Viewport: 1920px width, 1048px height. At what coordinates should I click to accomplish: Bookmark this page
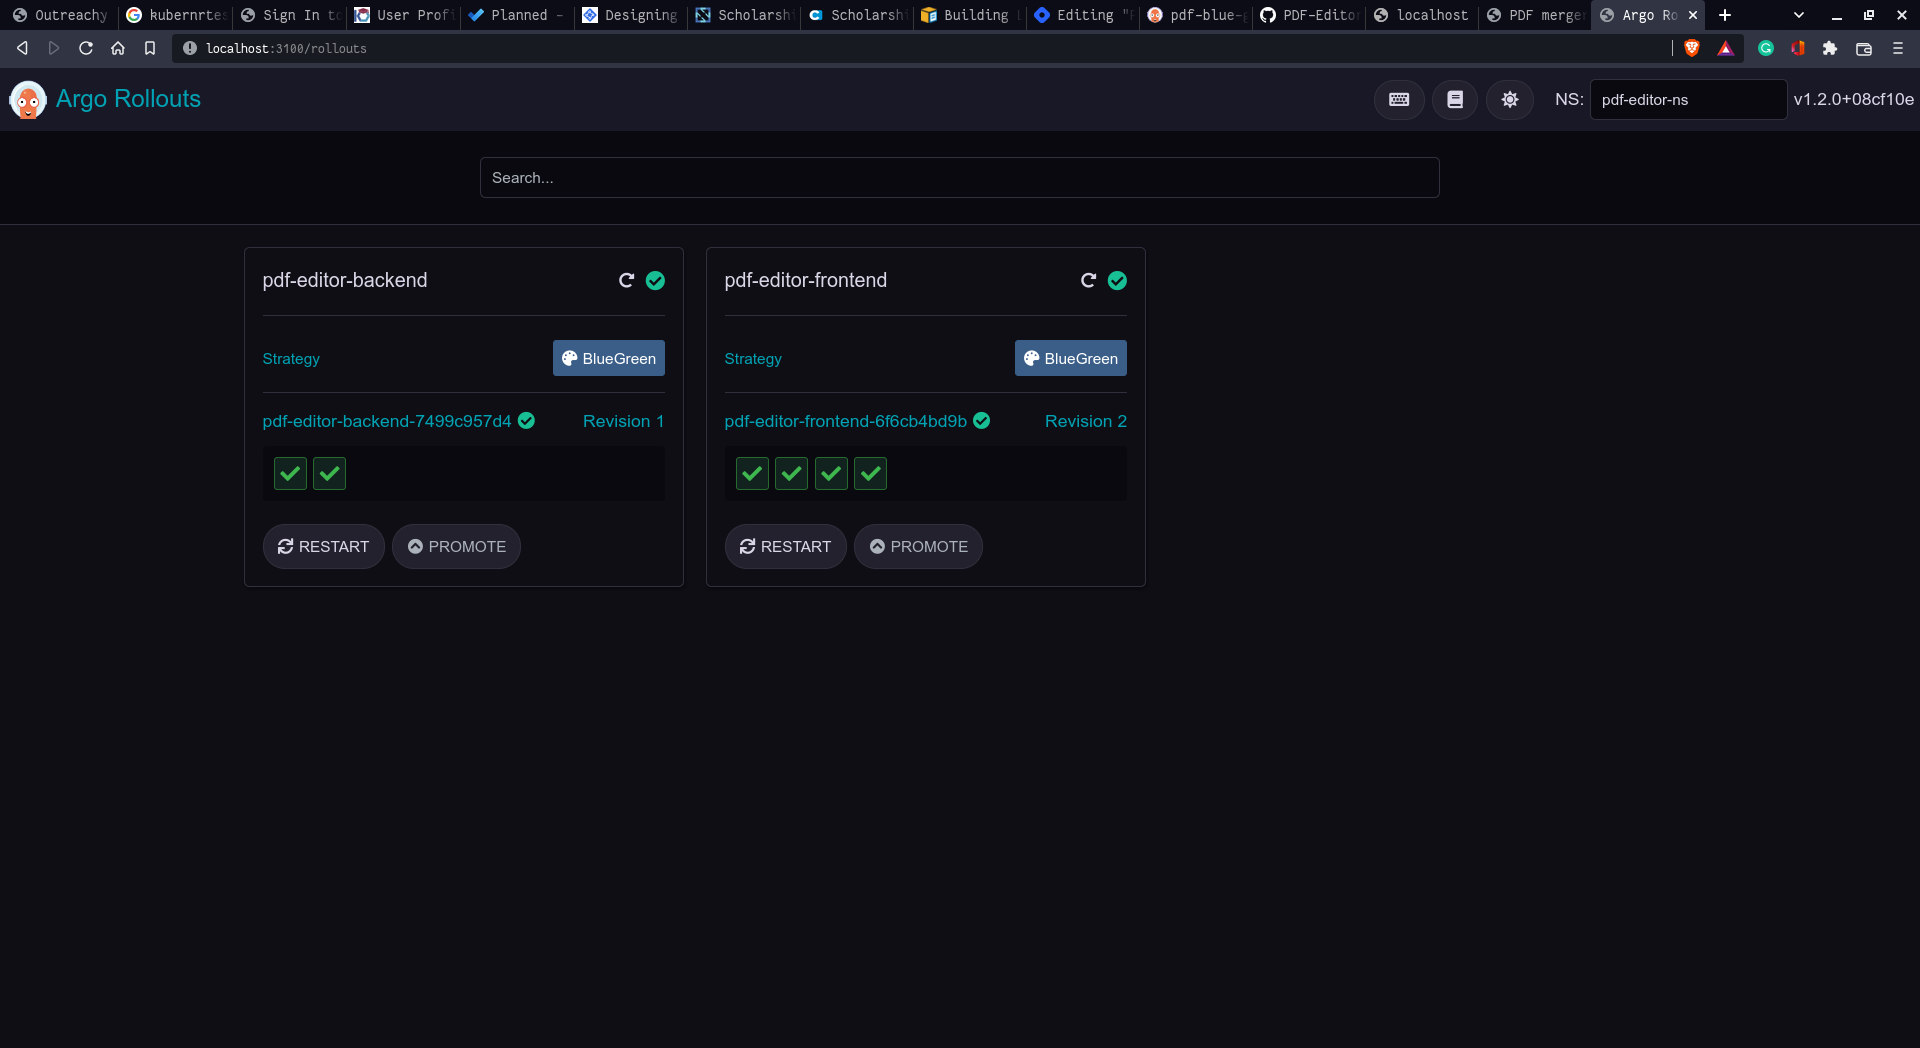(x=150, y=48)
